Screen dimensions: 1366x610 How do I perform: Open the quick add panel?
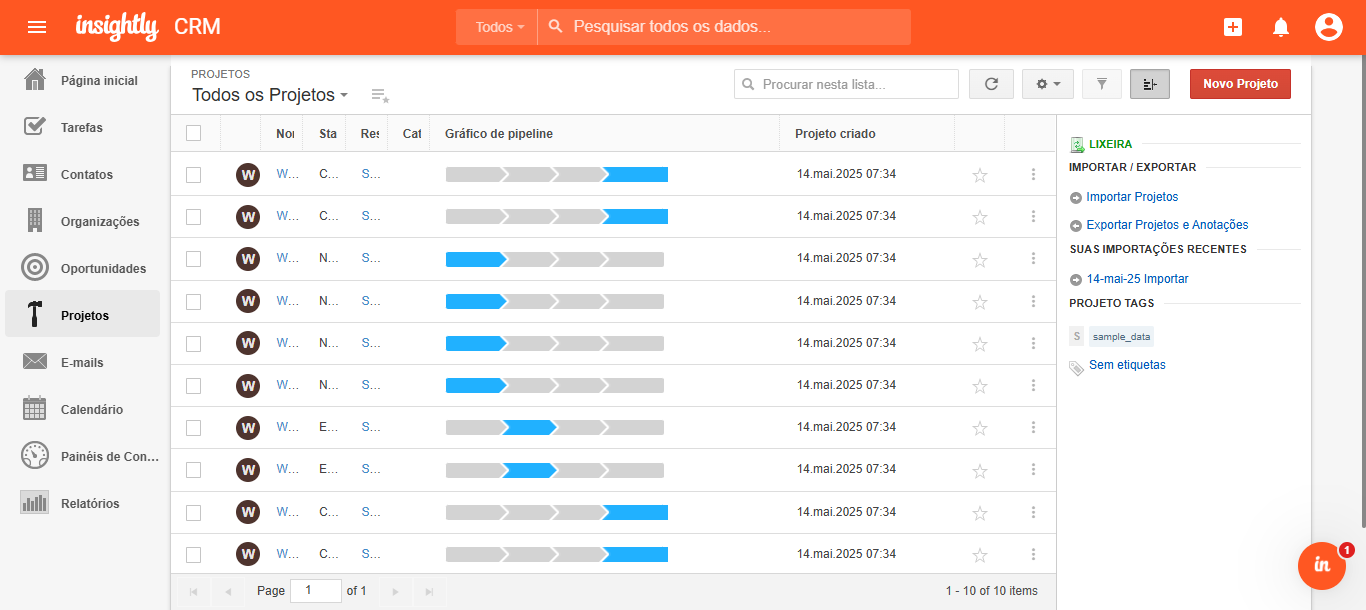[1233, 27]
